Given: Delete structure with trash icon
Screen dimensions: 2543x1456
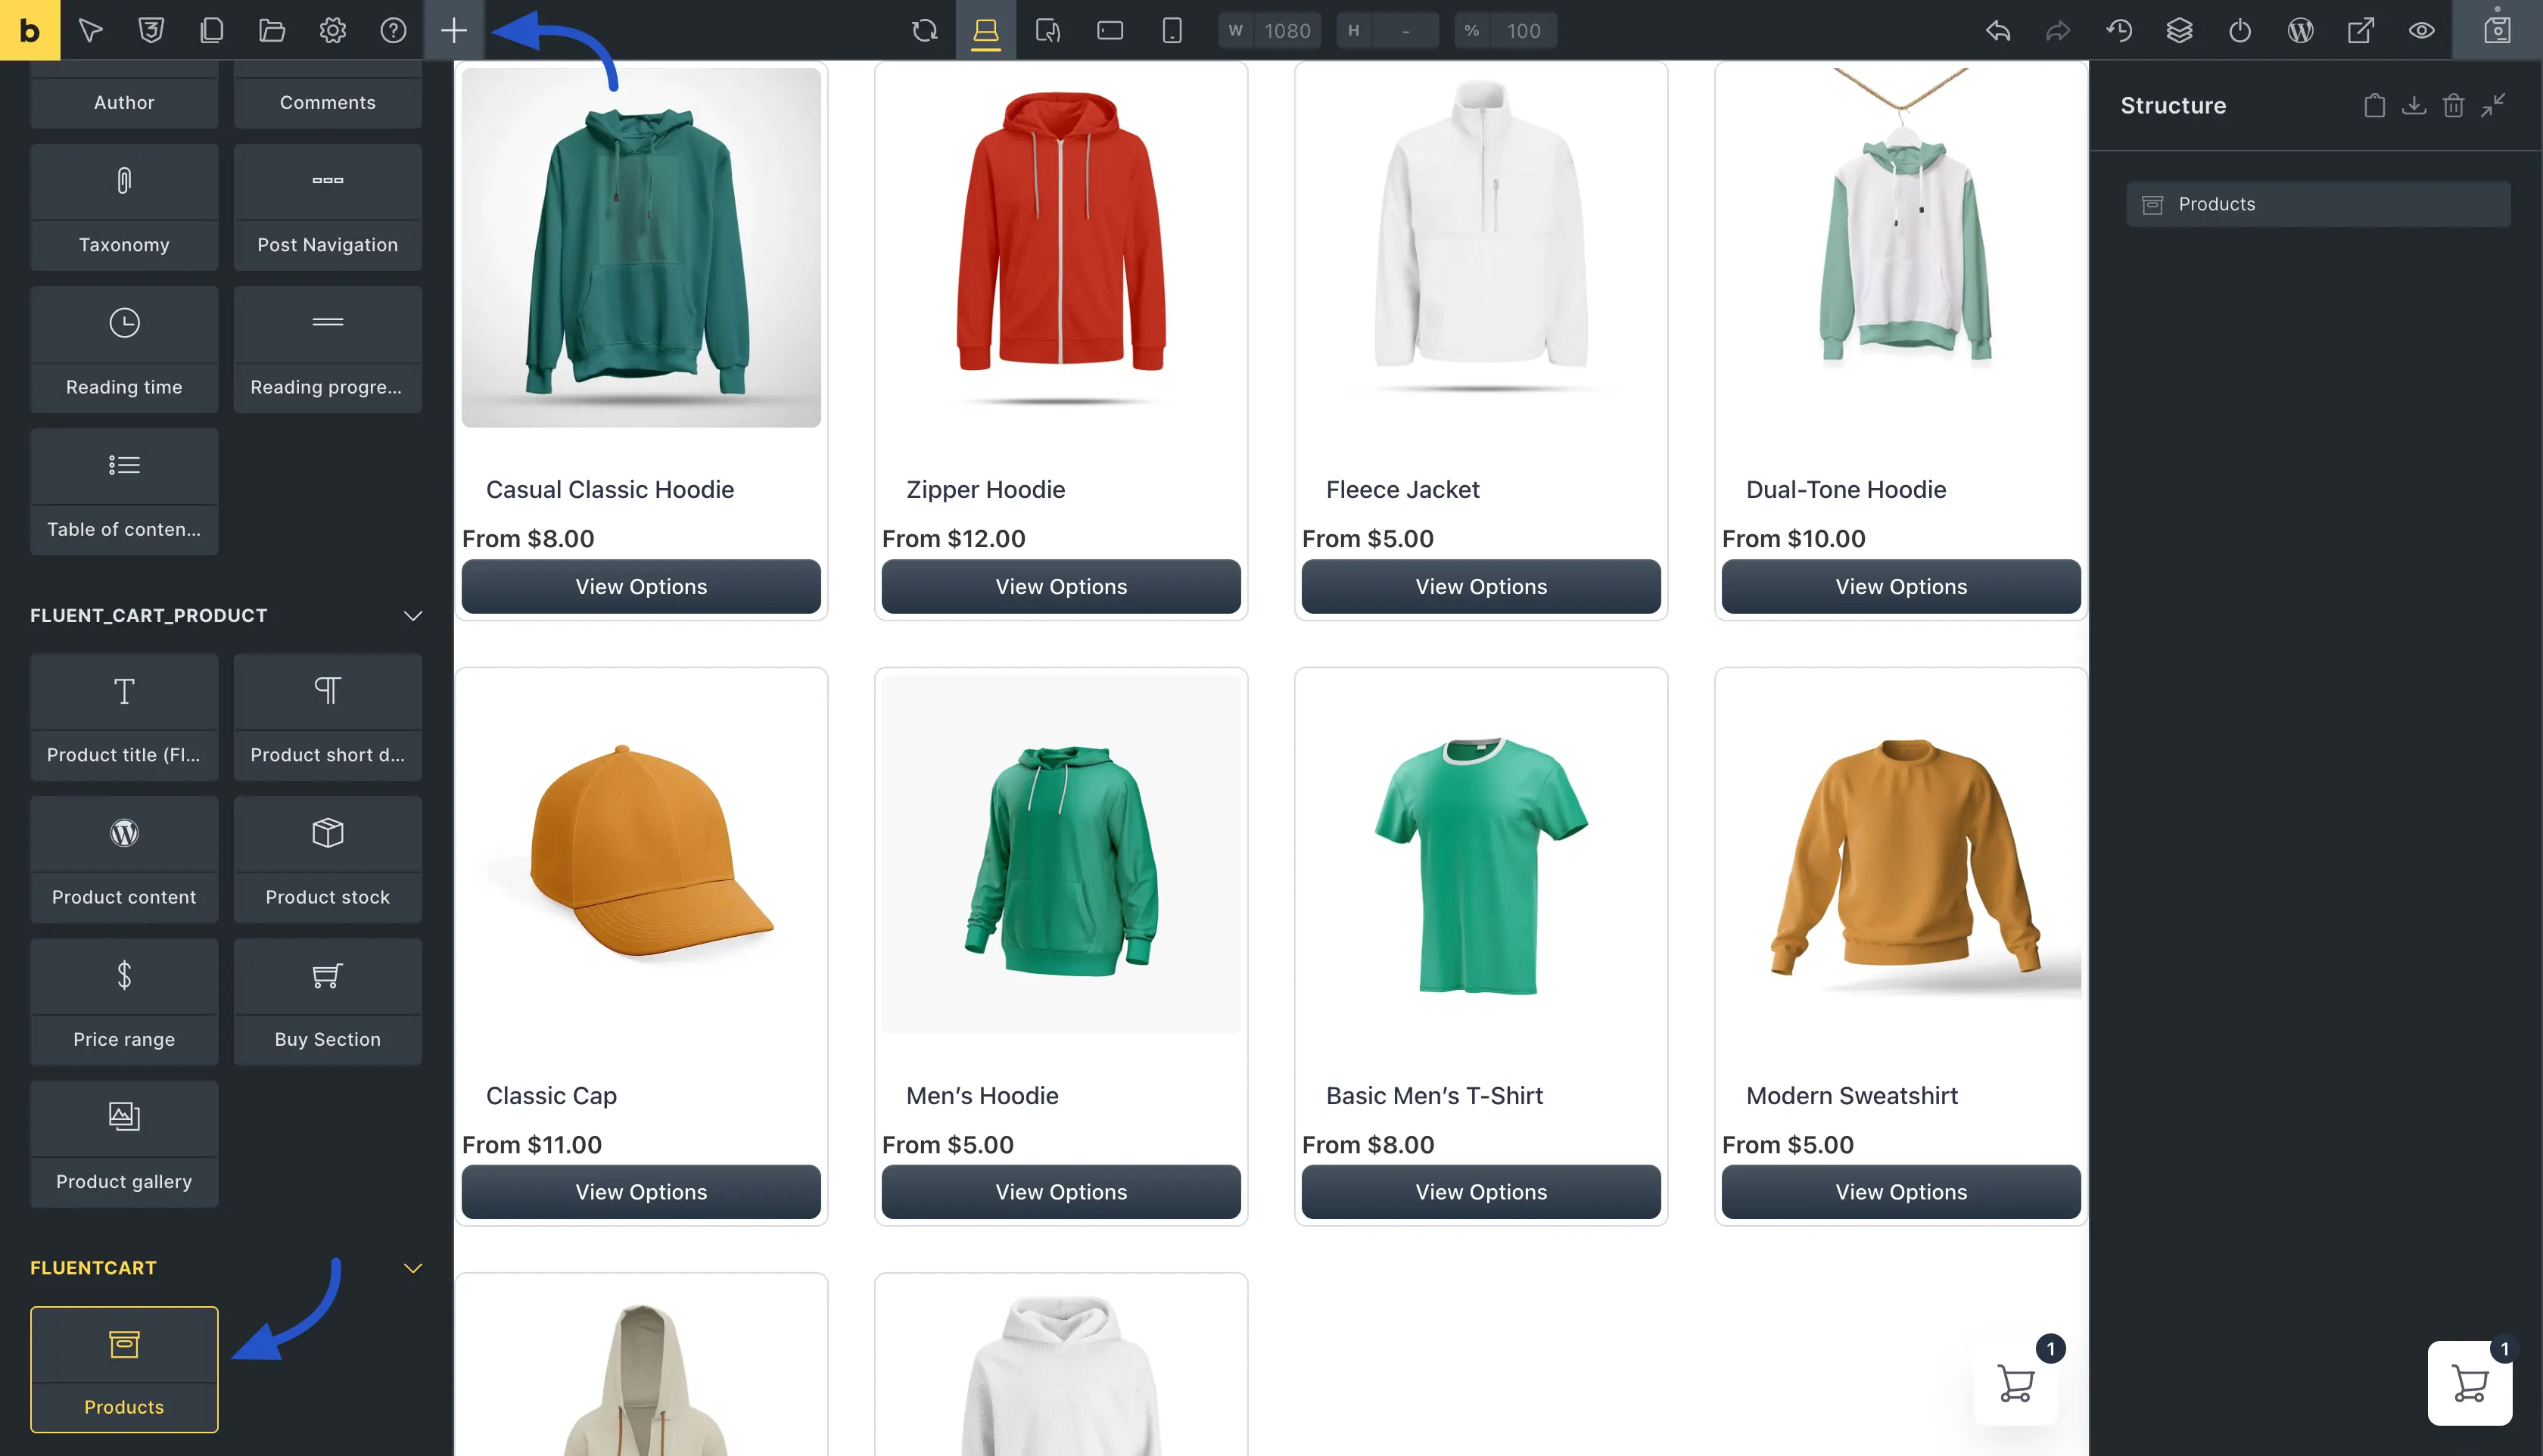Looking at the screenshot, I should point(2453,105).
